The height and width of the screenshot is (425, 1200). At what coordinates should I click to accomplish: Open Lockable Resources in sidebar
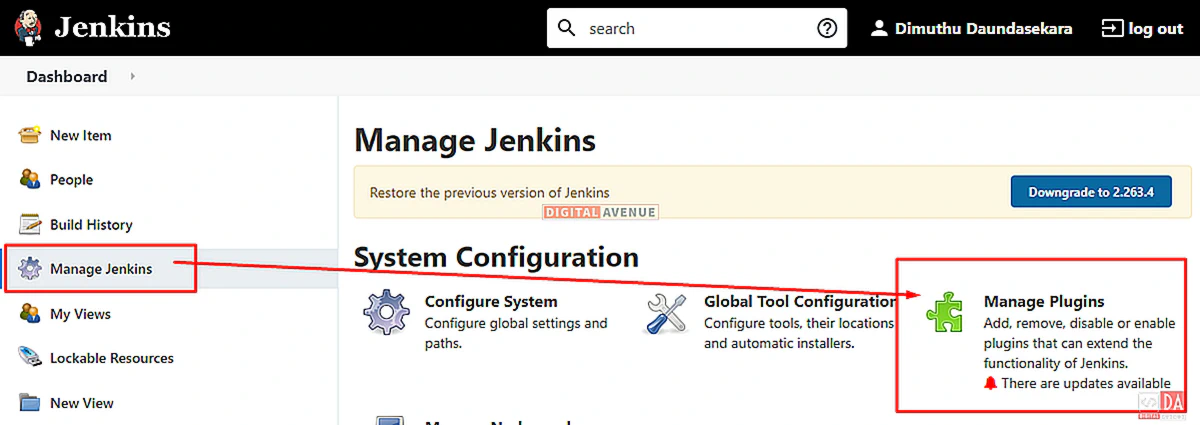point(112,358)
